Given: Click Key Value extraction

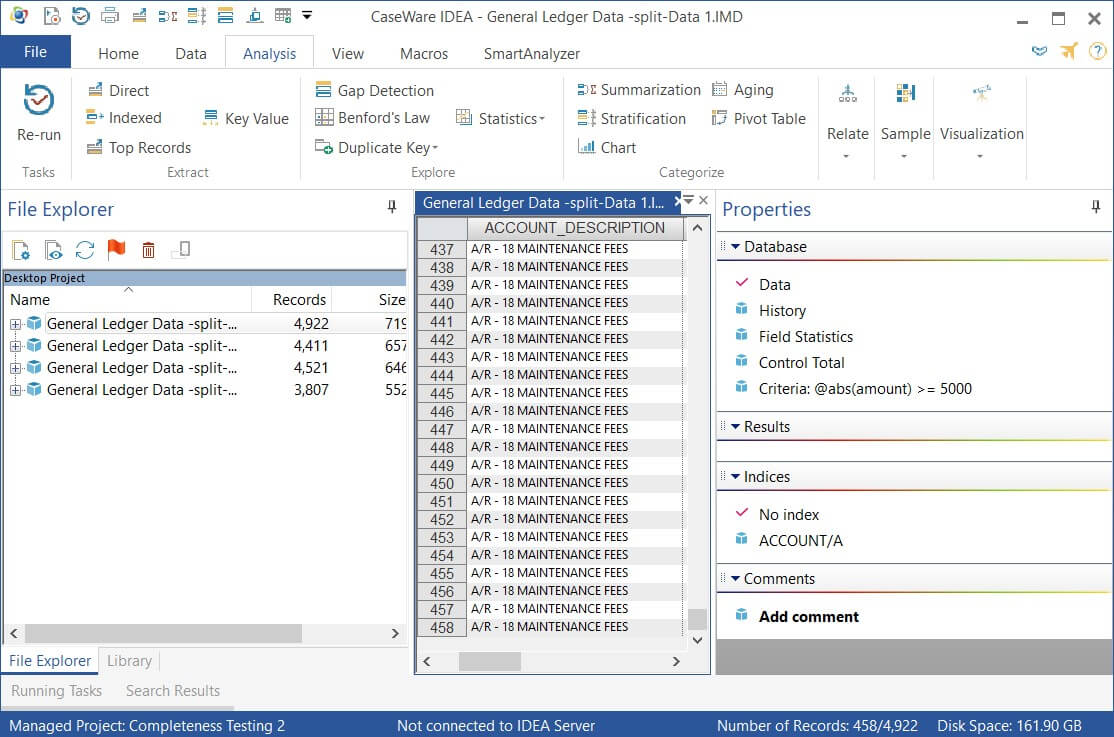Looking at the screenshot, I should 246,119.
